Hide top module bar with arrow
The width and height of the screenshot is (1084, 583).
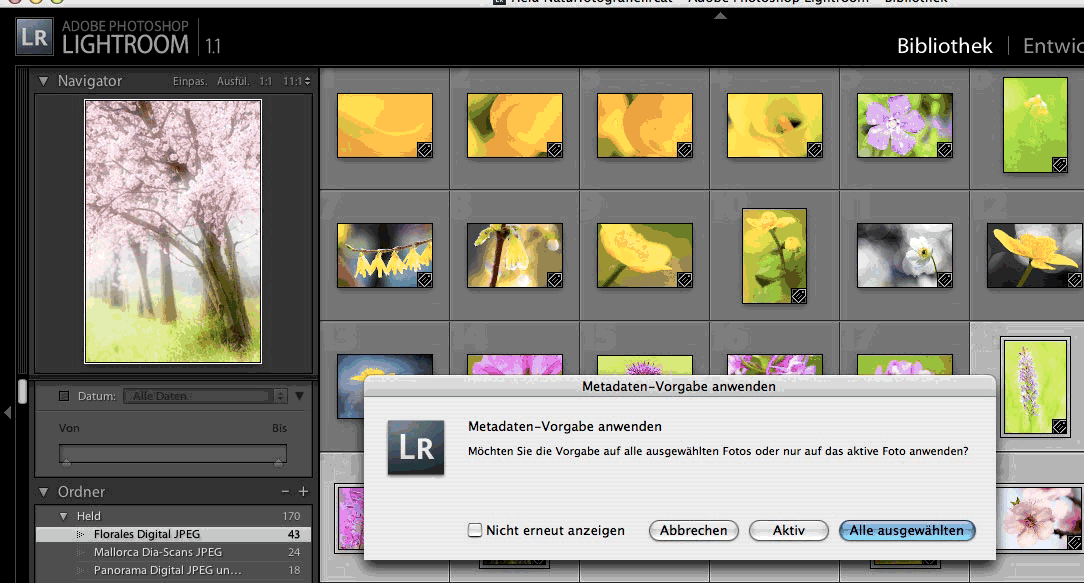click(x=720, y=16)
